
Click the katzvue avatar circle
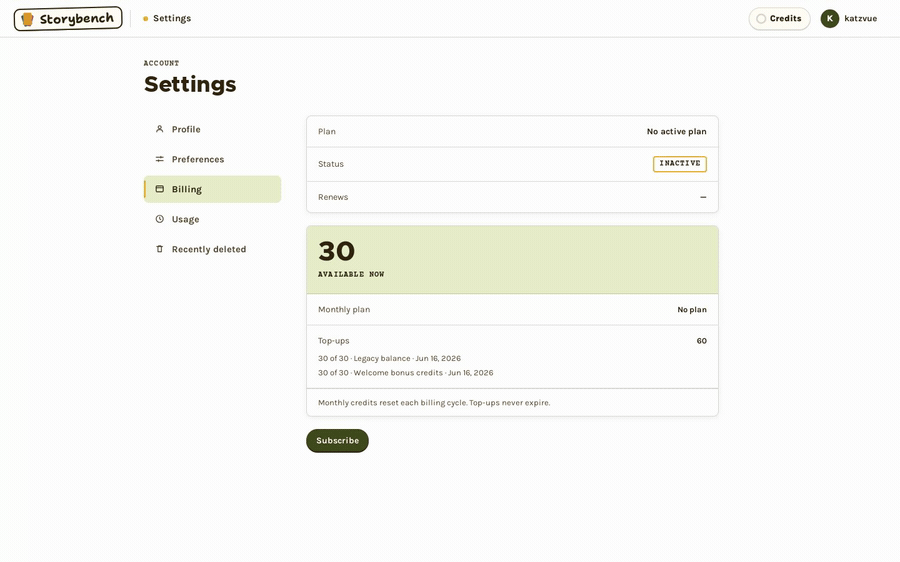pyautogui.click(x=829, y=18)
